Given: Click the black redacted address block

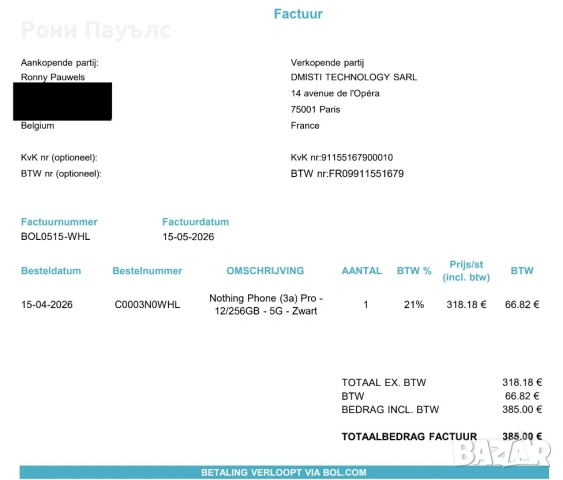Looking at the screenshot, I should click(x=62, y=101).
